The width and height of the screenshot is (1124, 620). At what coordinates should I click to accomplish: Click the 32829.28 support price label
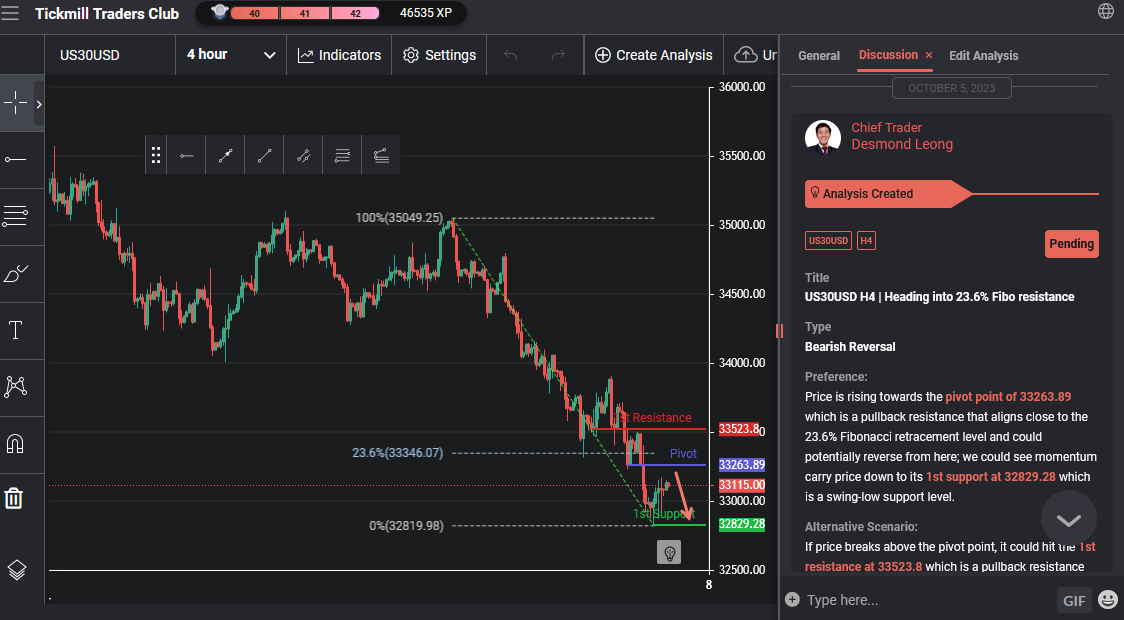tap(742, 524)
